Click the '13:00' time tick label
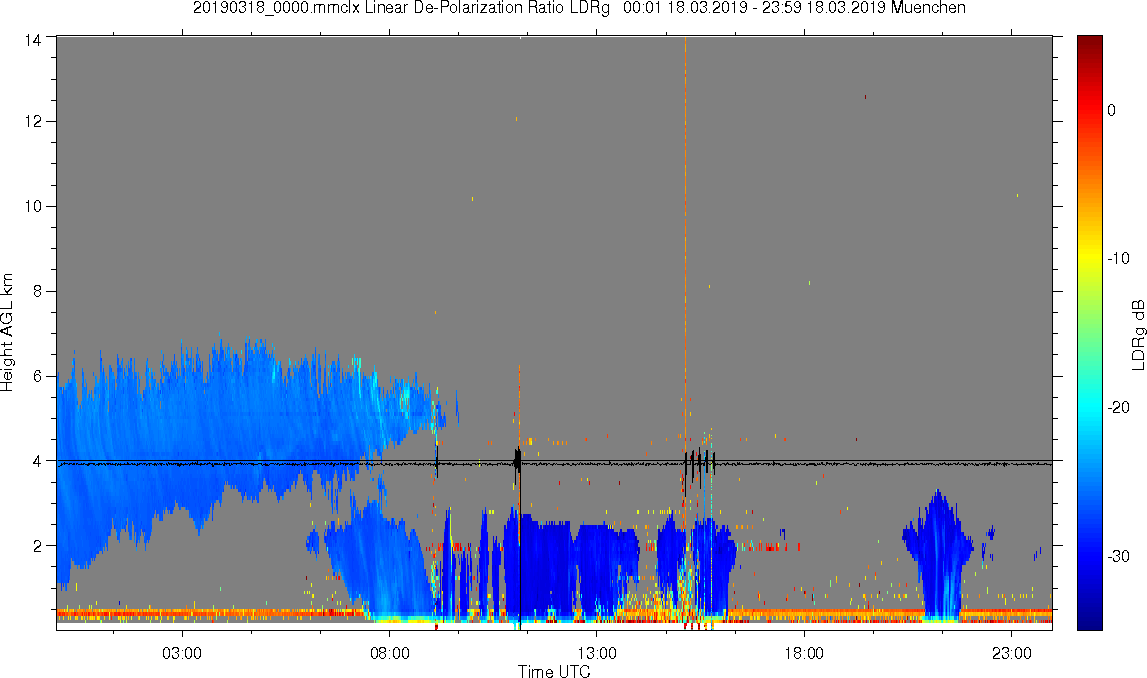The height and width of the screenshot is (678, 1147). click(x=596, y=653)
